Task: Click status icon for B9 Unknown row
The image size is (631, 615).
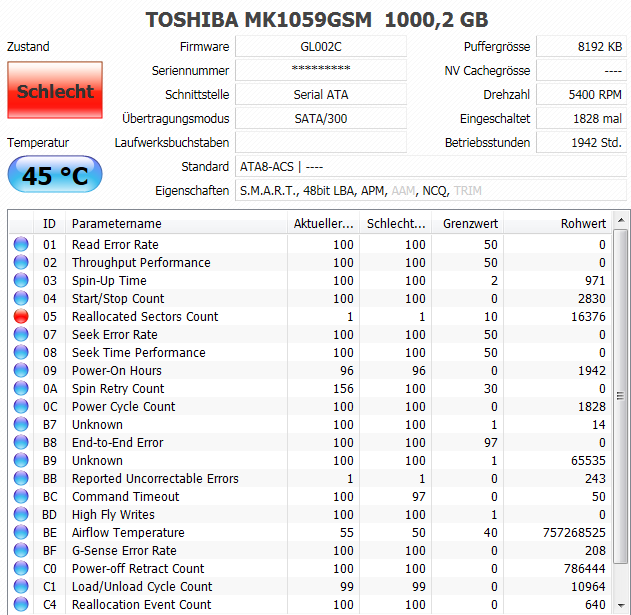Action: 21,460
